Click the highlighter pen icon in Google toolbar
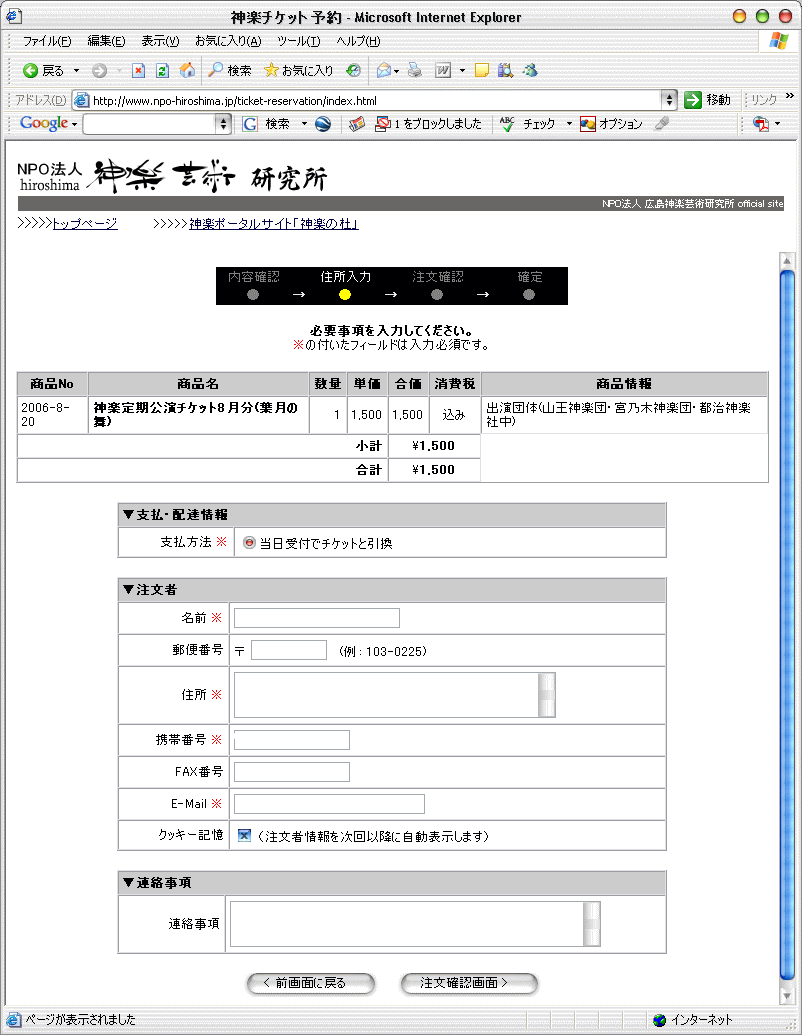Viewport: 802px width, 1035px height. coord(662,123)
